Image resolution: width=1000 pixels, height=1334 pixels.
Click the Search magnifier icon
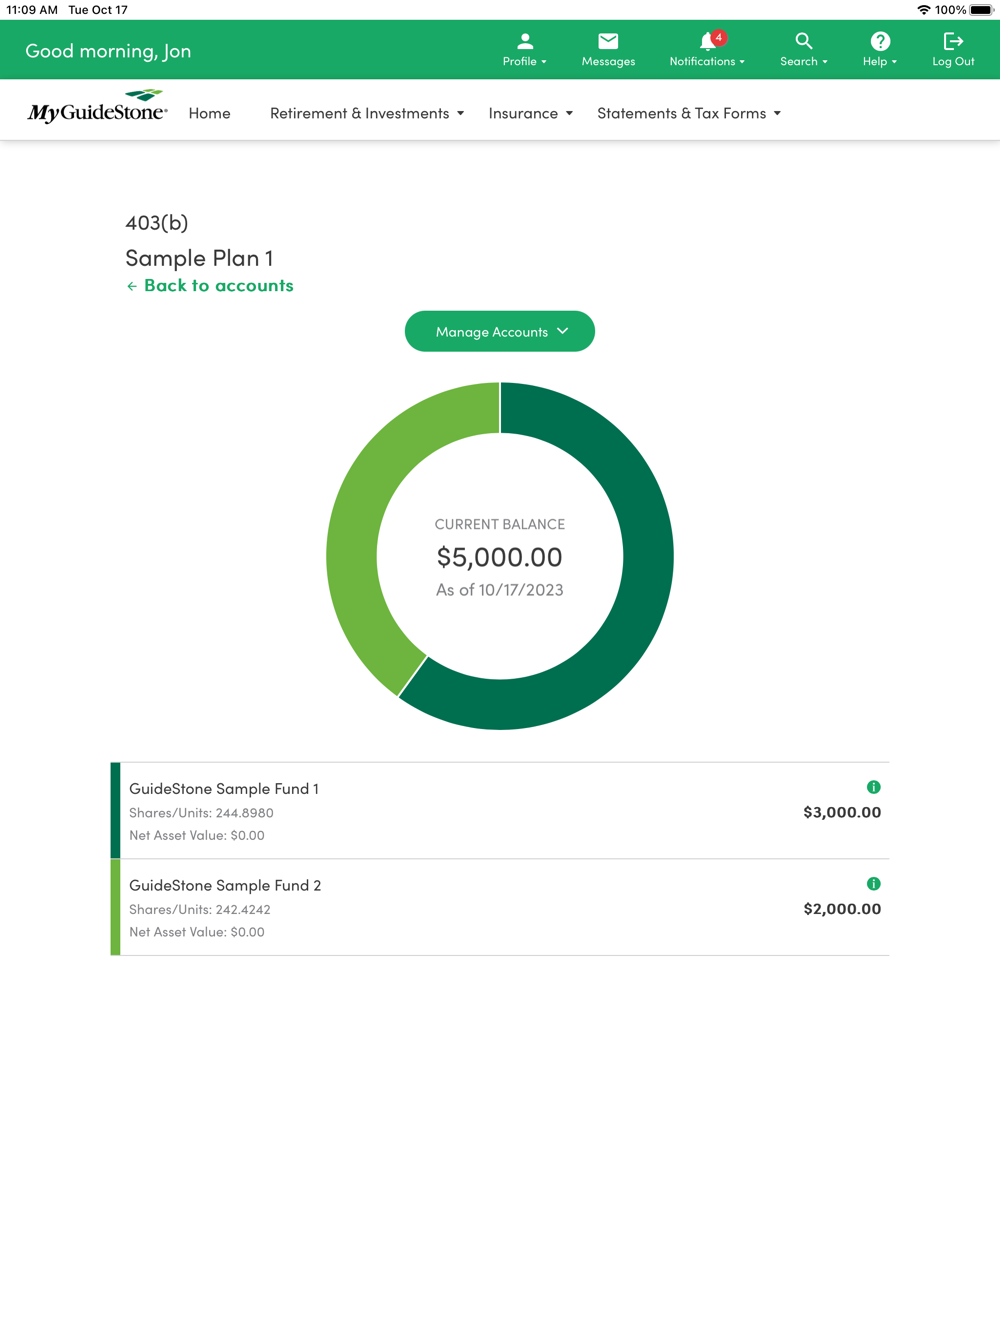pyautogui.click(x=804, y=41)
